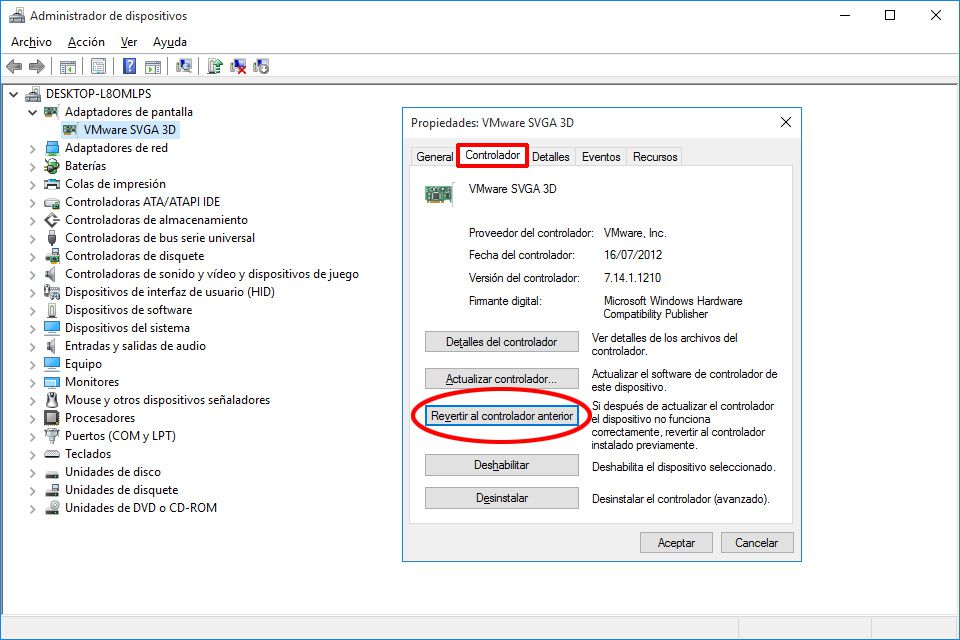Click driver version 7.14.1.1210 text

tap(632, 278)
